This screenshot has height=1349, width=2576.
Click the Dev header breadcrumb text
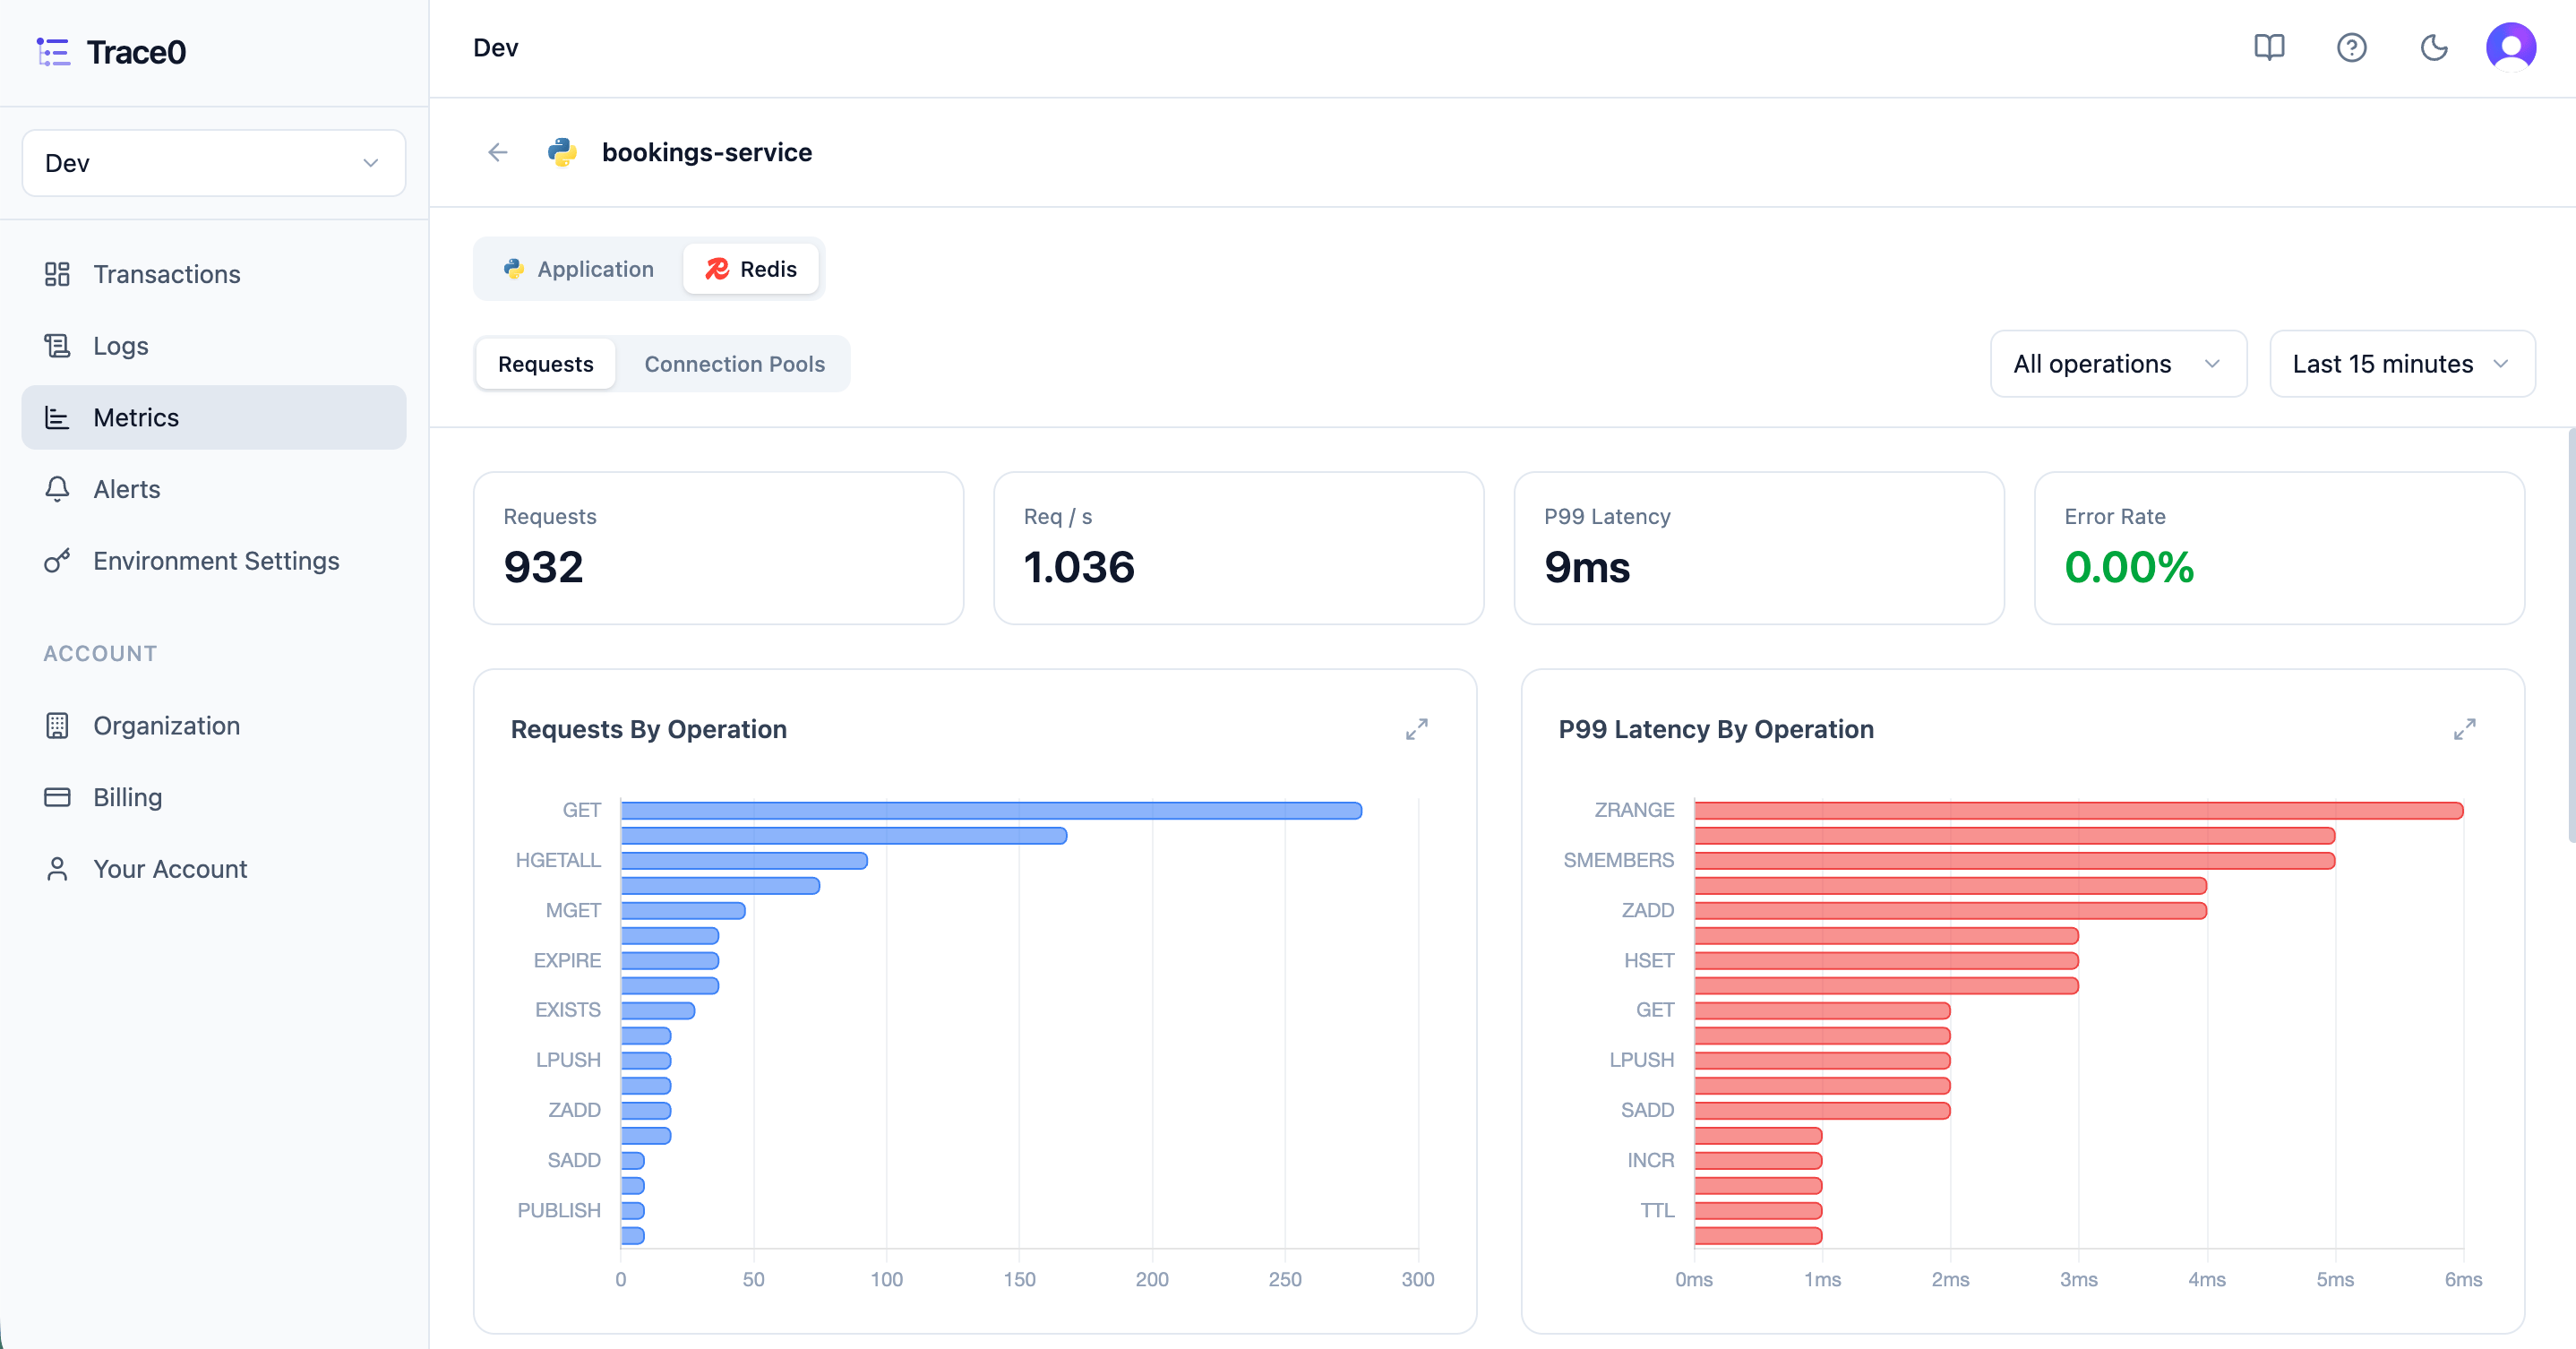(x=495, y=48)
